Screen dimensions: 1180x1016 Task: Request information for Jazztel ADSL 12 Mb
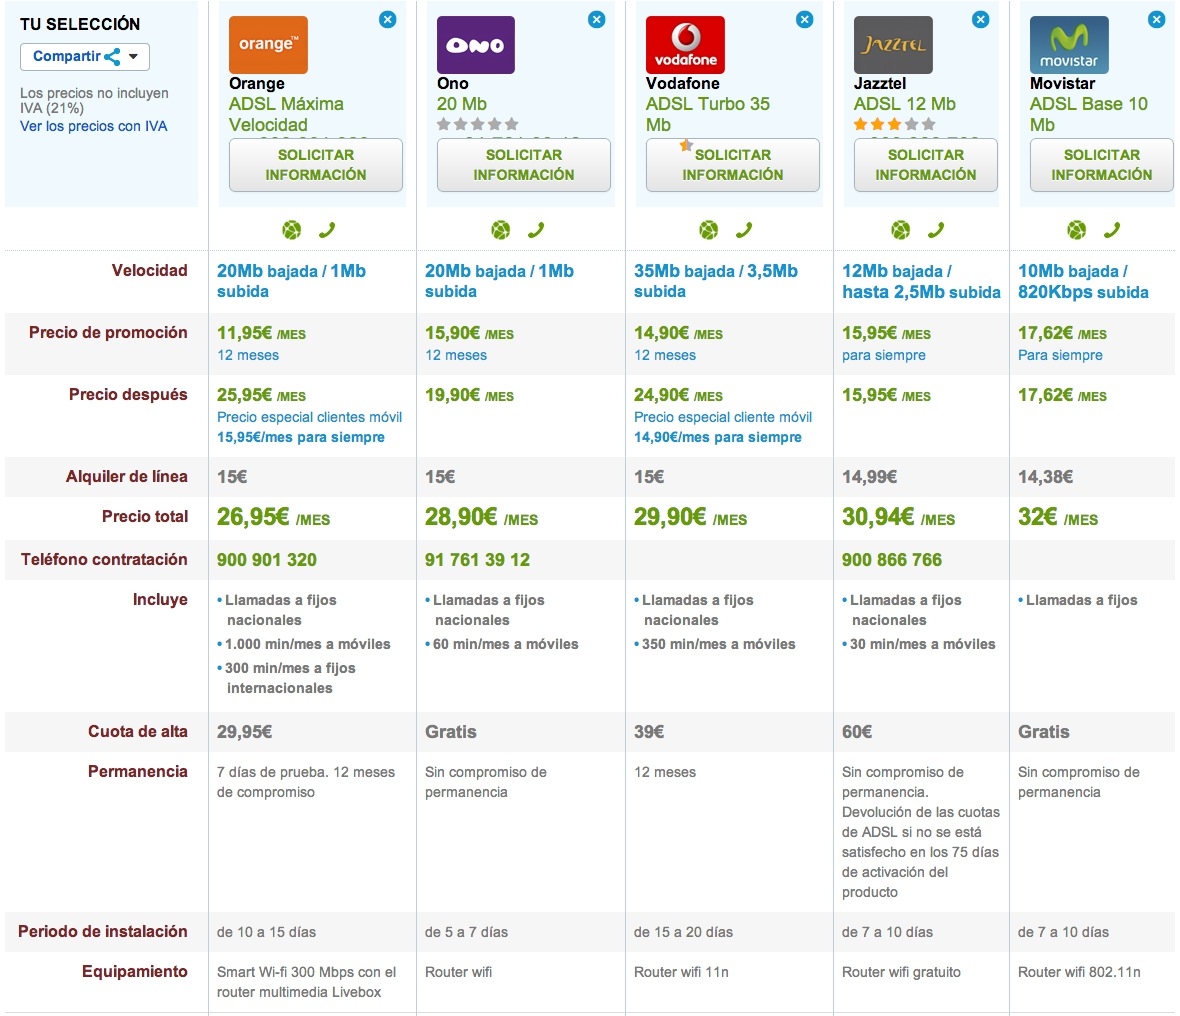[x=926, y=165]
